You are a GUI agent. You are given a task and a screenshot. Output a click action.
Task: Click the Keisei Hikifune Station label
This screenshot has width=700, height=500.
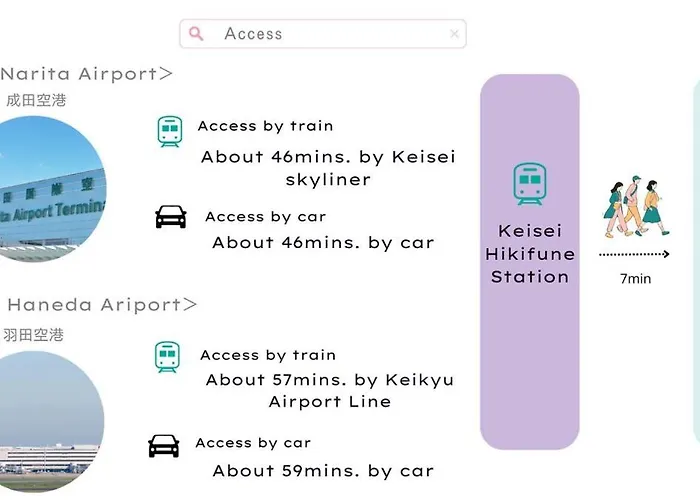click(x=530, y=254)
